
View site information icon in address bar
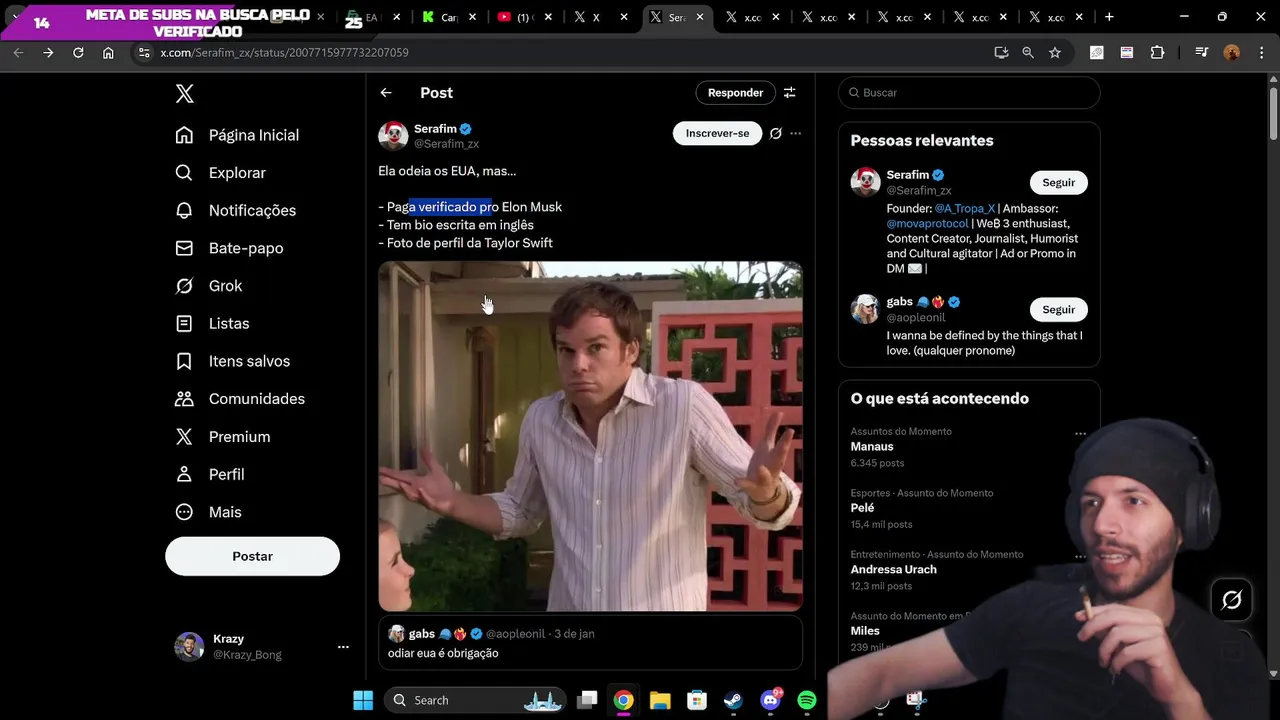coord(143,52)
